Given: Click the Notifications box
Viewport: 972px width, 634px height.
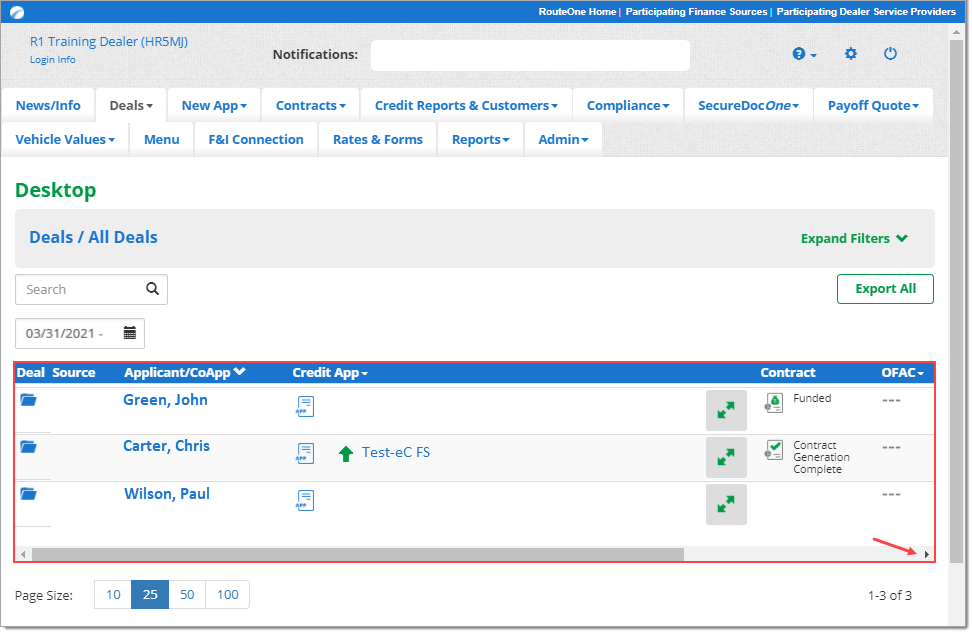Looking at the screenshot, I should tap(530, 55).
